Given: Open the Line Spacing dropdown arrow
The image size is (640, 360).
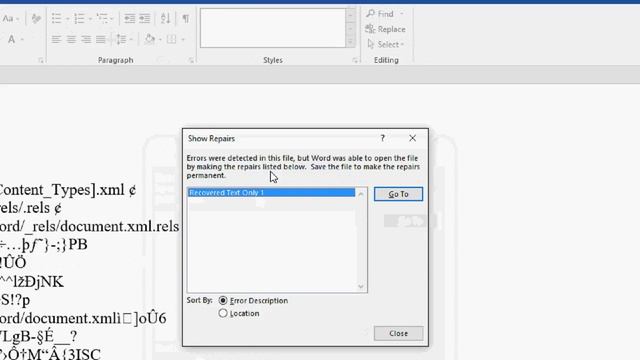Looking at the screenshot, I should point(131,40).
